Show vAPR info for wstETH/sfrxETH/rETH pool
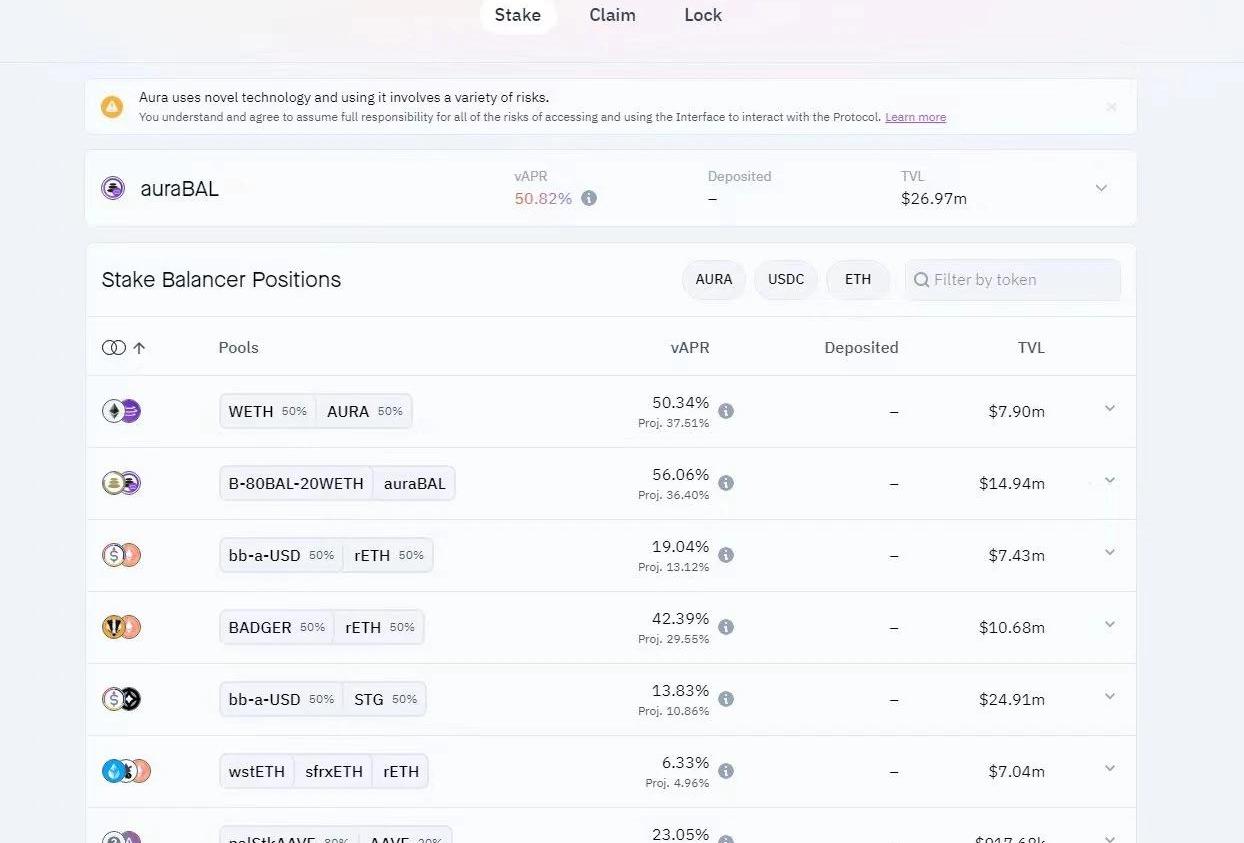 coord(726,771)
